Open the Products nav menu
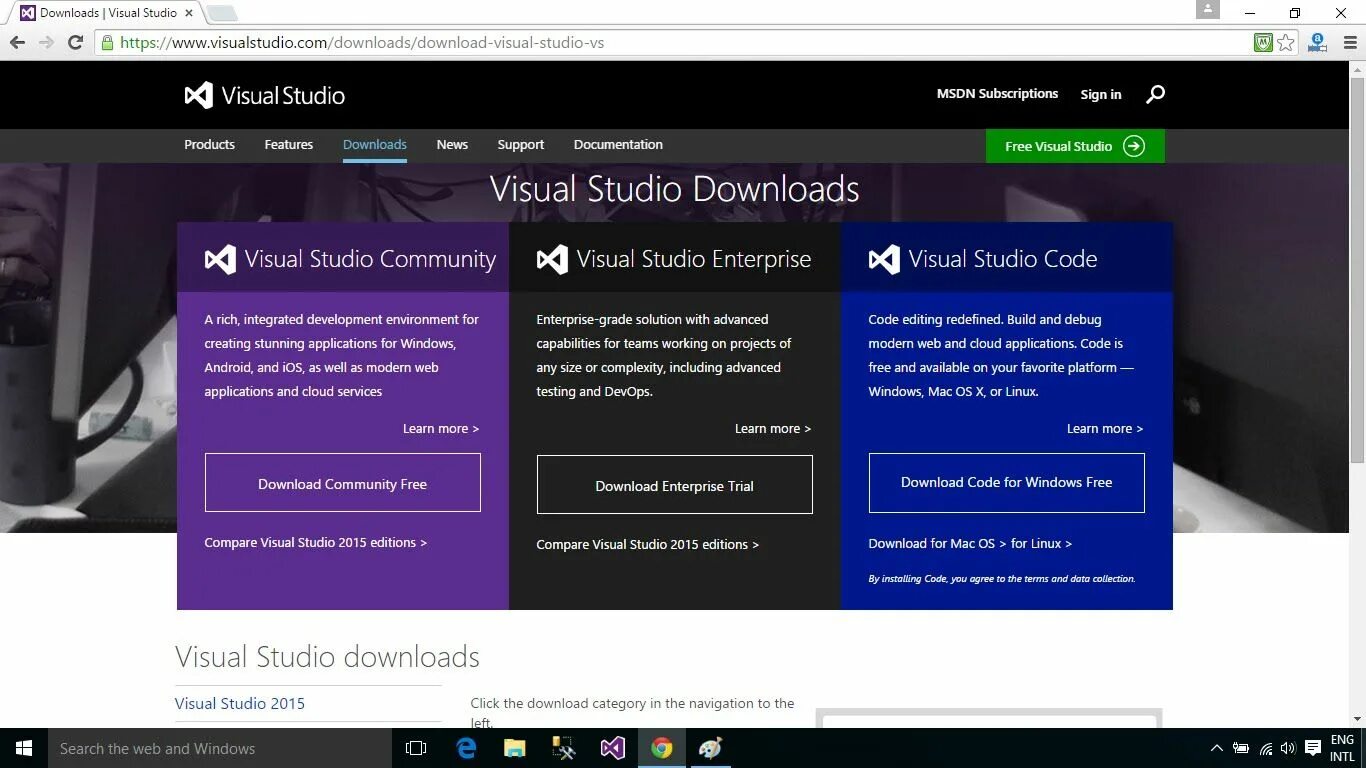This screenshot has height=768, width=1366. [x=209, y=145]
